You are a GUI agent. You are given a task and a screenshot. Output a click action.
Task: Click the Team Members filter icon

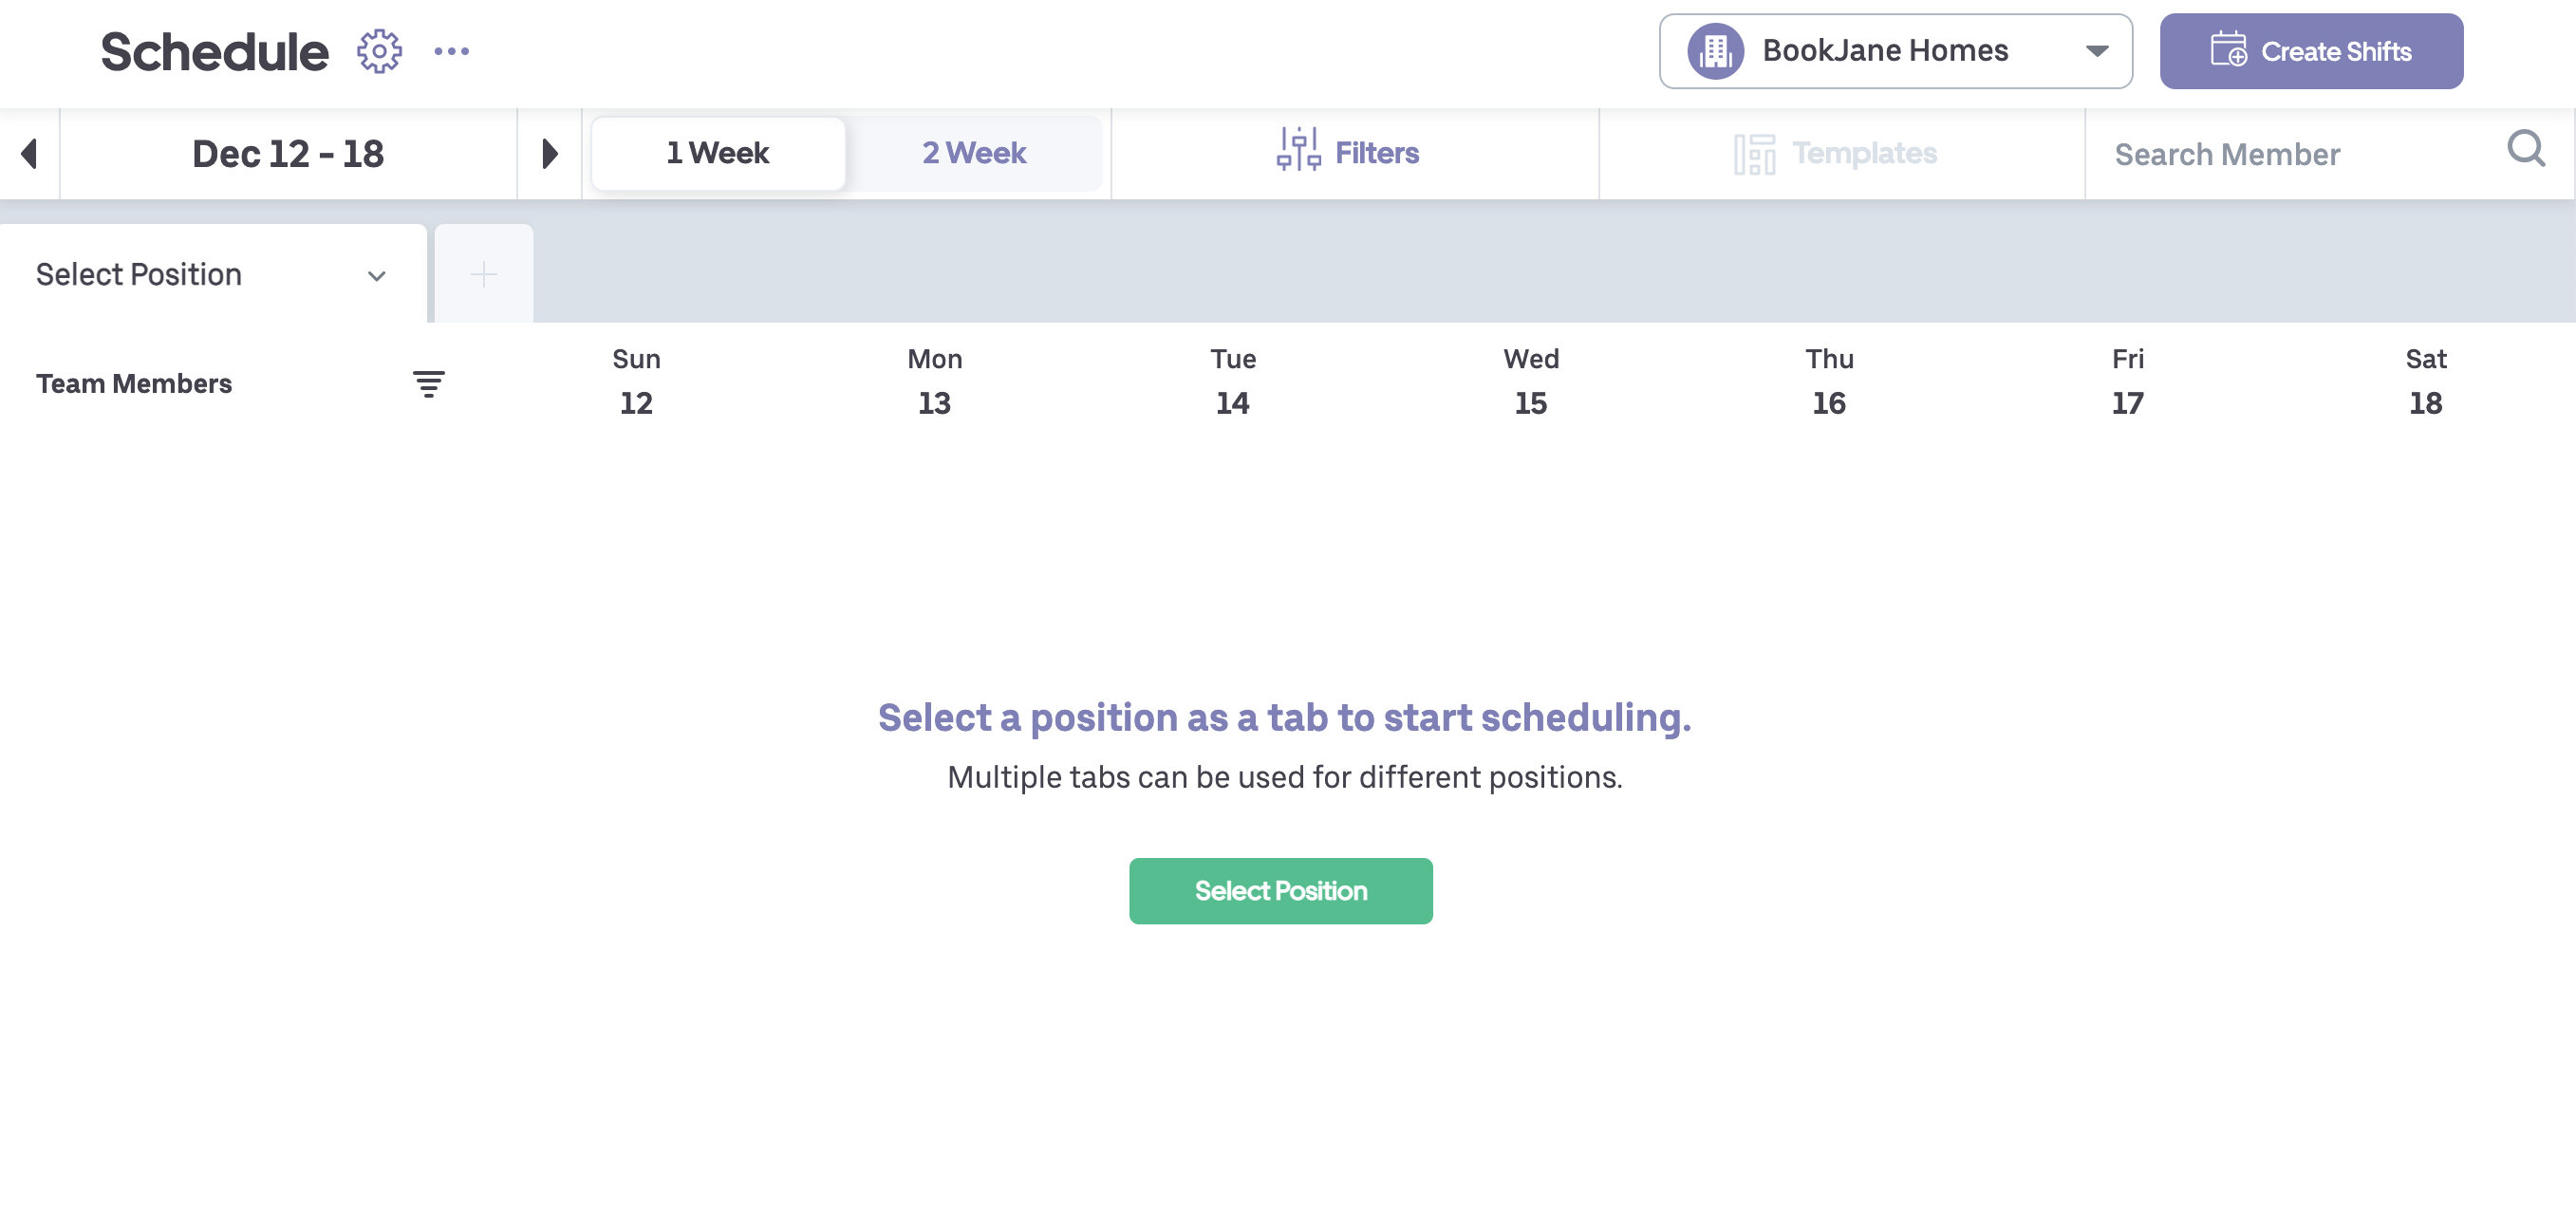pos(428,383)
